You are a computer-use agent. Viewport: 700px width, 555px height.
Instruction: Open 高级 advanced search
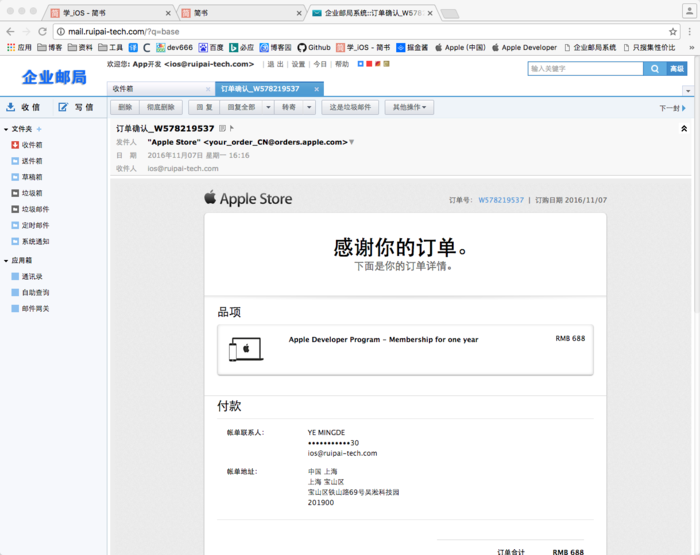677,69
